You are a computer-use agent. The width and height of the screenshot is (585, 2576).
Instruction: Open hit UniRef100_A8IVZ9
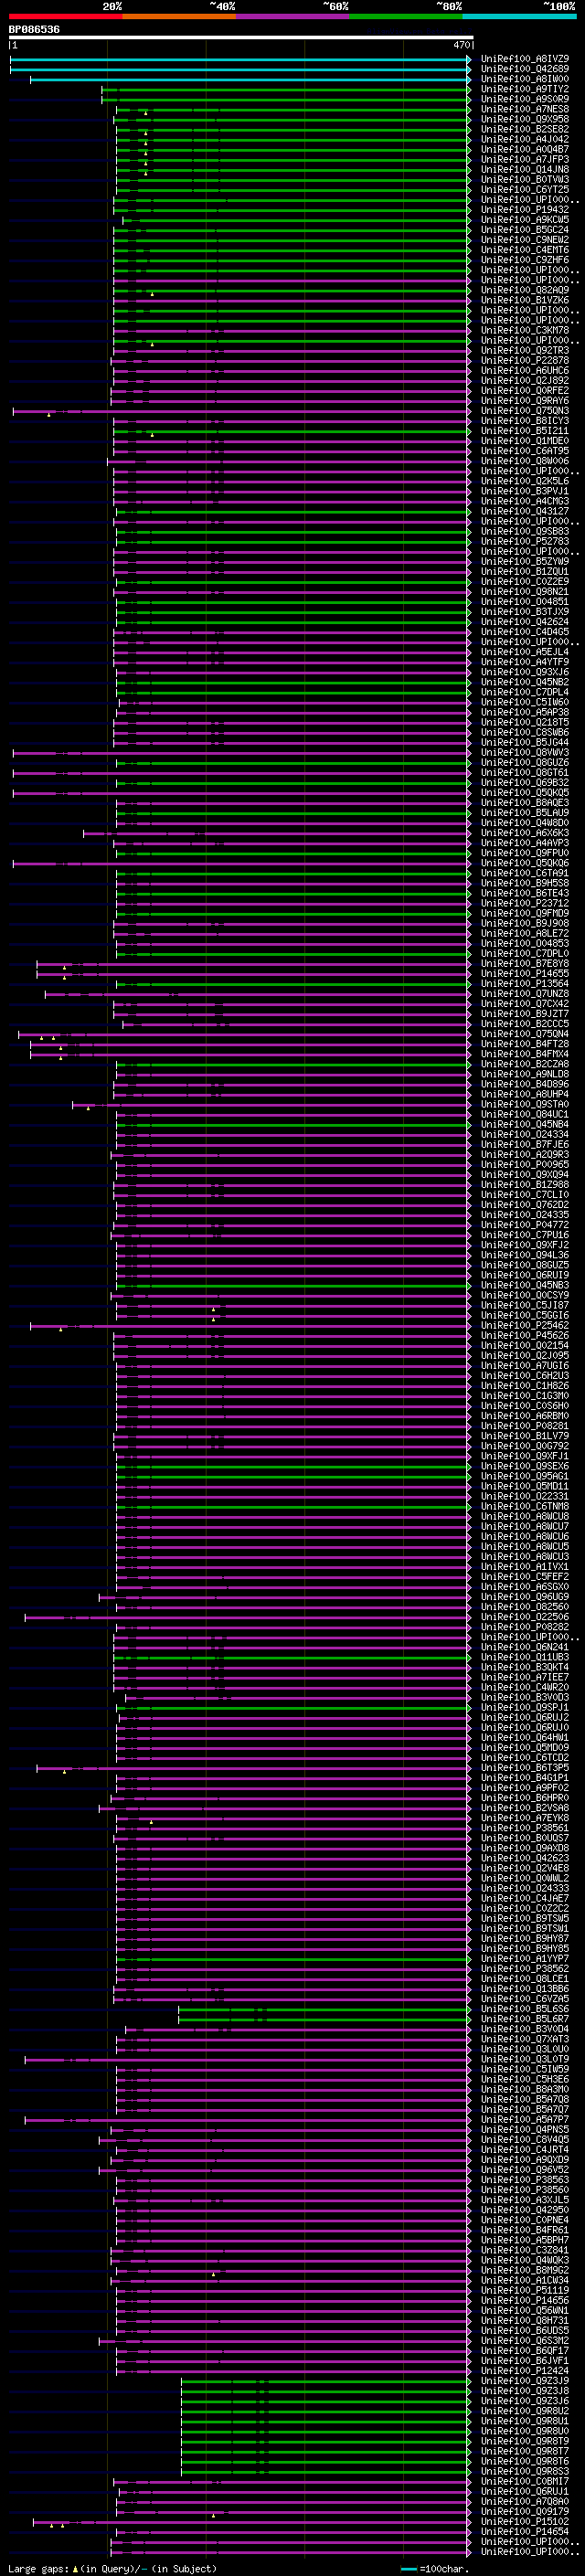525,59
